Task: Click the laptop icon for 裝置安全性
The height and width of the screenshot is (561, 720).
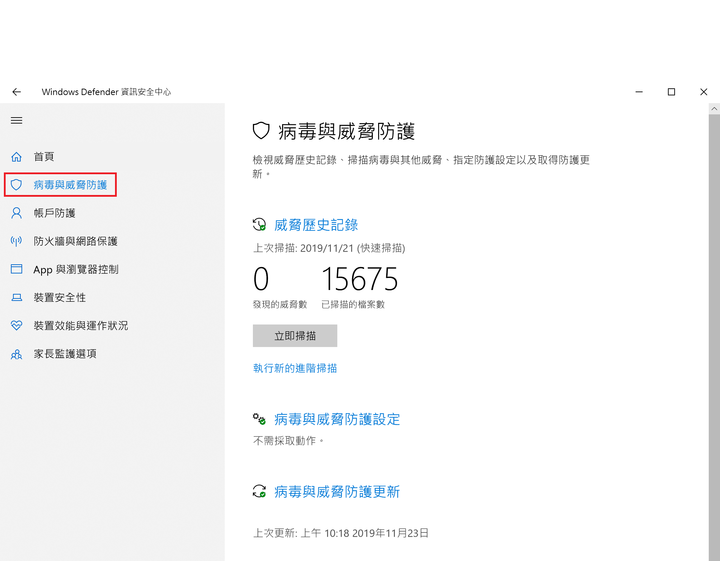Action: [17, 297]
